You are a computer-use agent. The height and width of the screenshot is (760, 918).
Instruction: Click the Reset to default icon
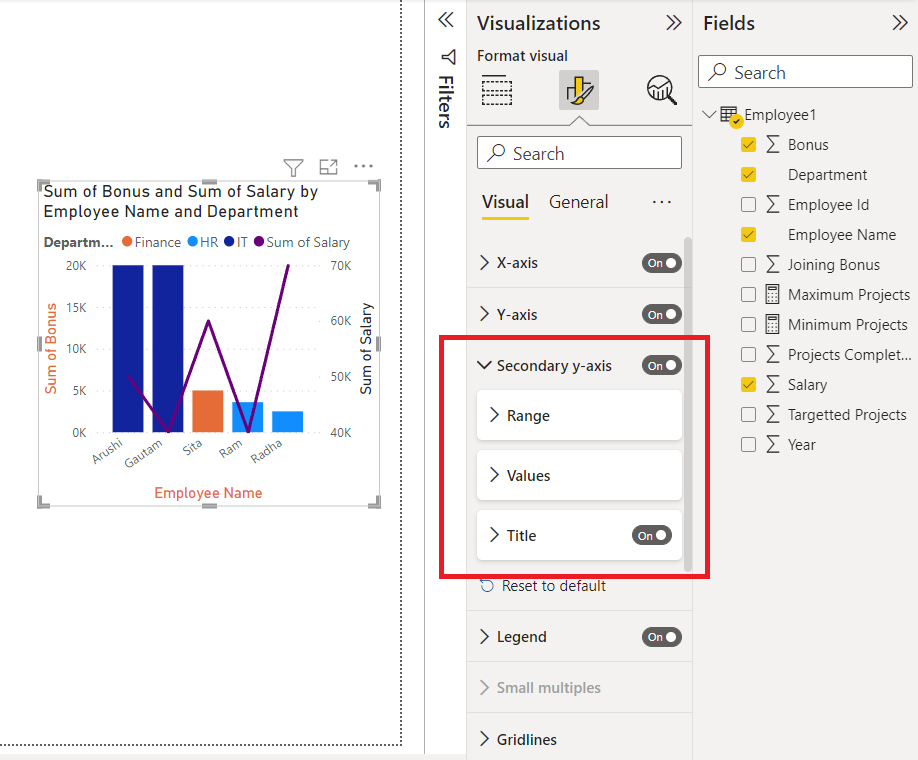(487, 586)
